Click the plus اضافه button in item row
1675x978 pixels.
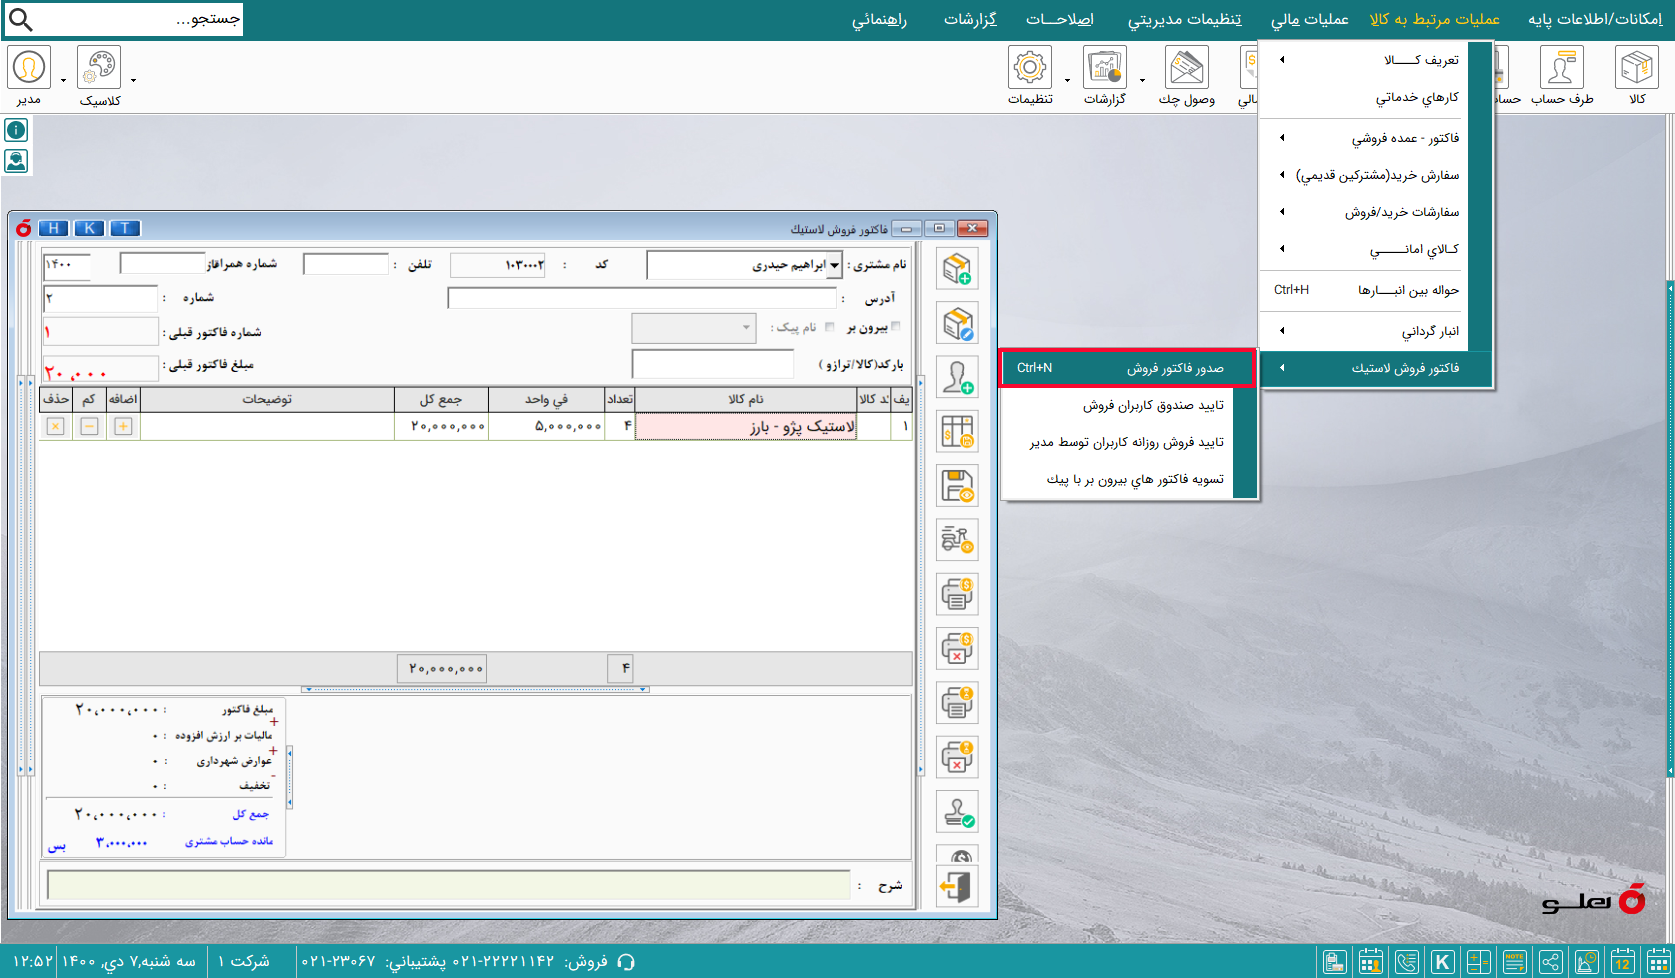click(123, 427)
